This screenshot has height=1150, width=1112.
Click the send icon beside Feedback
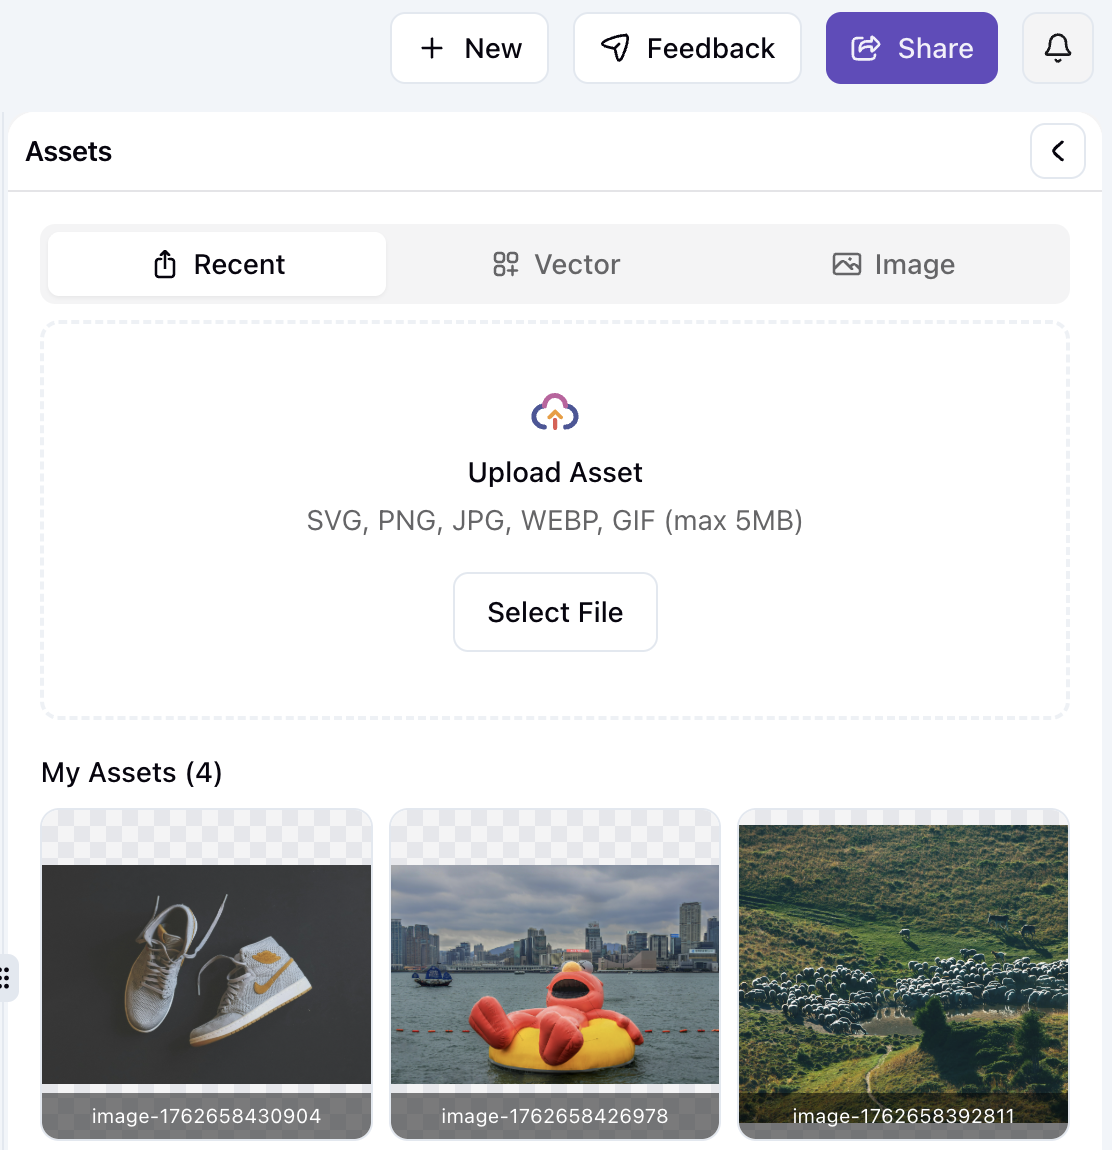click(616, 47)
